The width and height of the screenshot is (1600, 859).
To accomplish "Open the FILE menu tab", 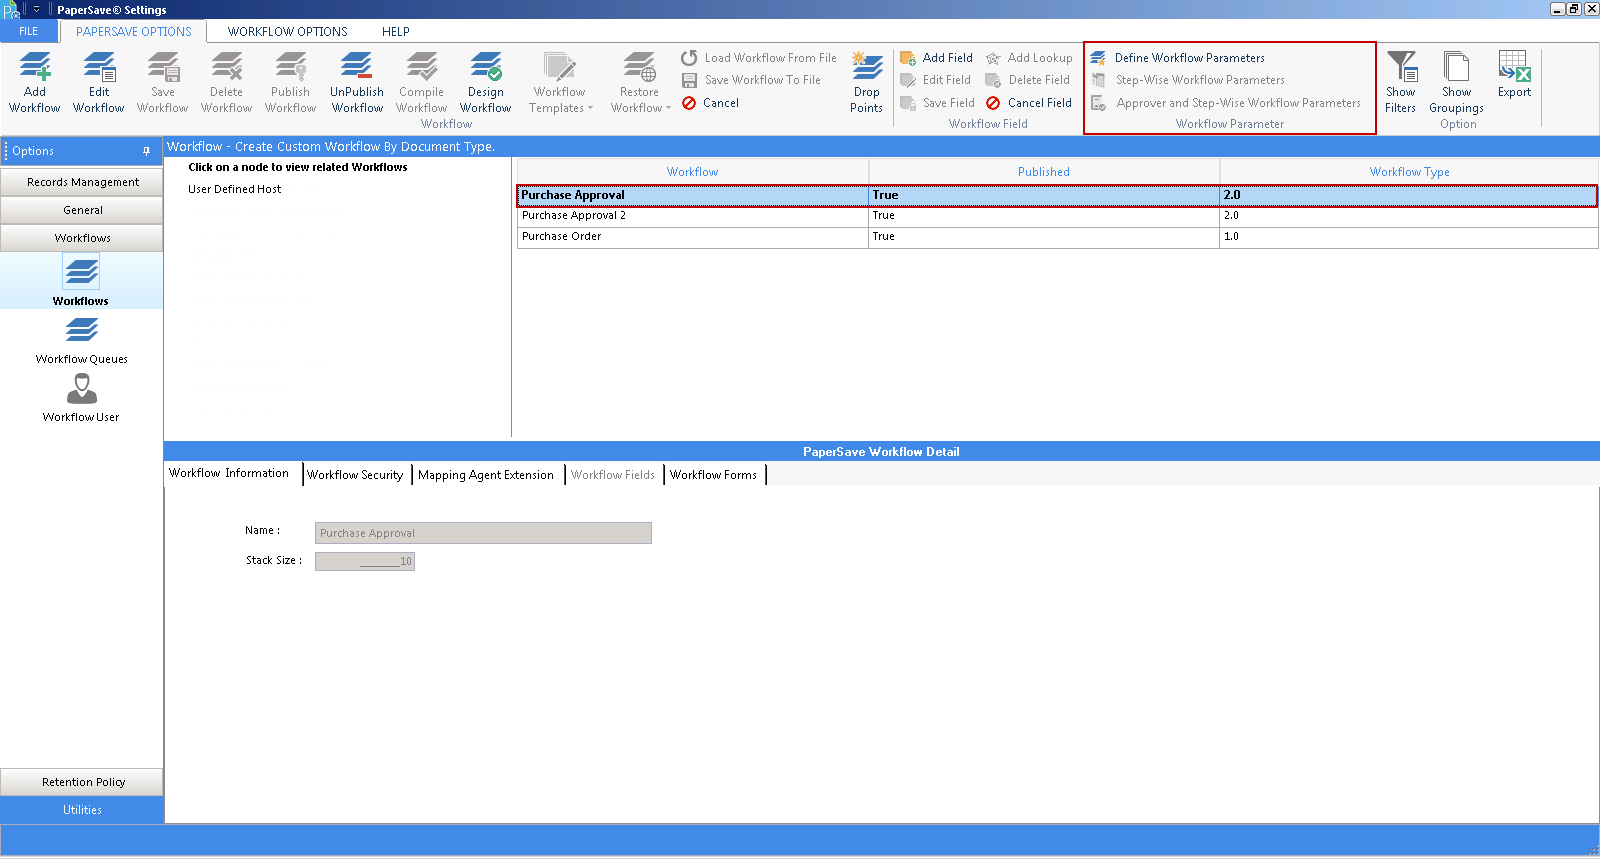I will (x=28, y=31).
